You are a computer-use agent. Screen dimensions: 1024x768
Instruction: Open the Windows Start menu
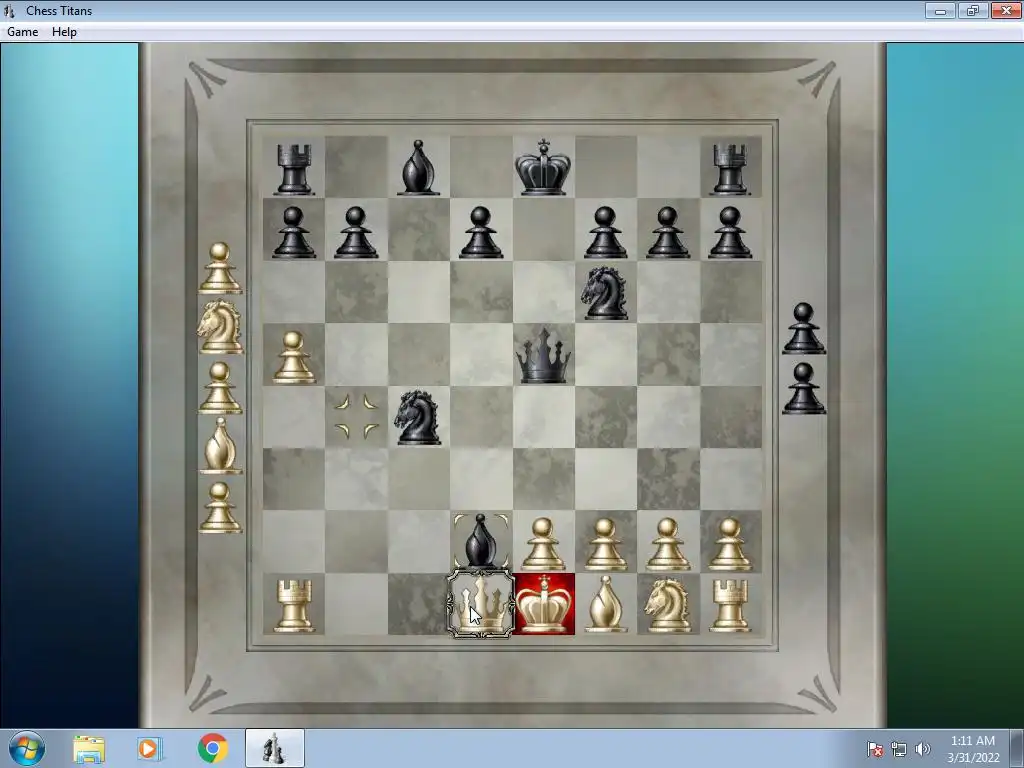(27, 748)
